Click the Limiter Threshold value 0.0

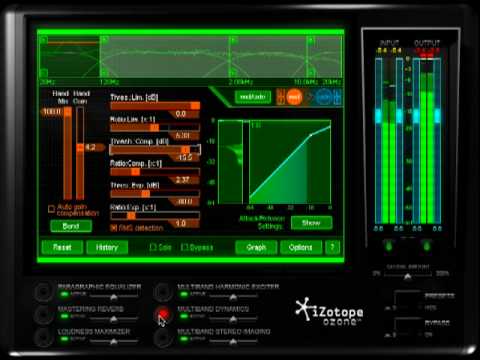click(181, 114)
